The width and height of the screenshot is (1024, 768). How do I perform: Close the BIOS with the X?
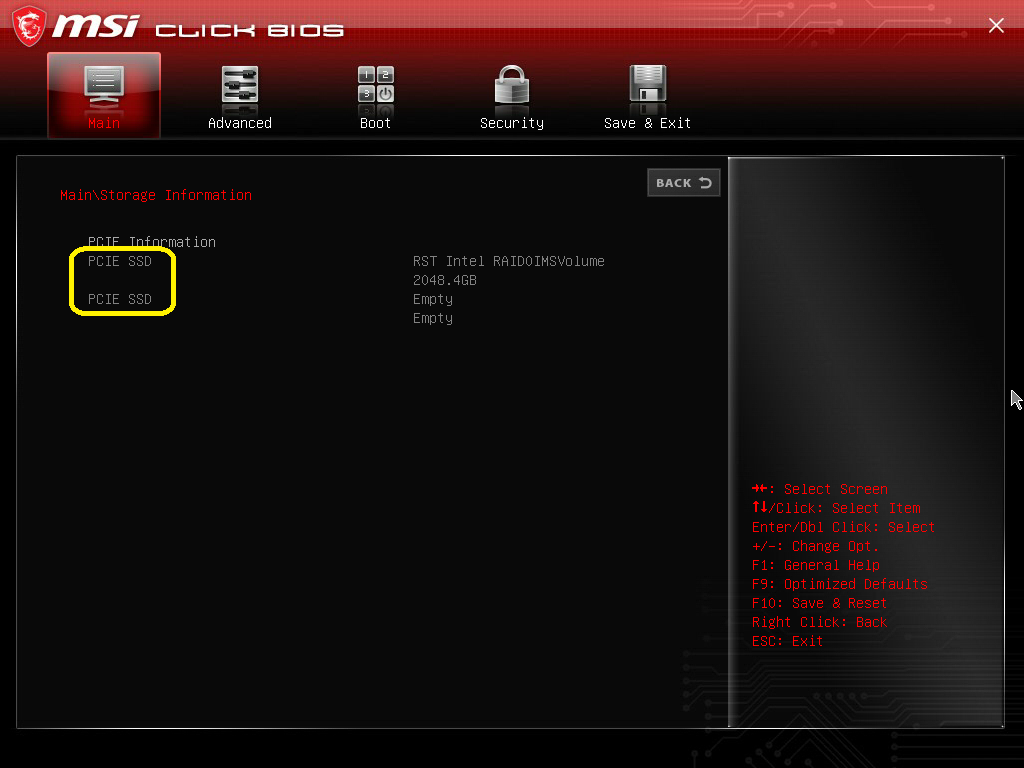coord(996,25)
